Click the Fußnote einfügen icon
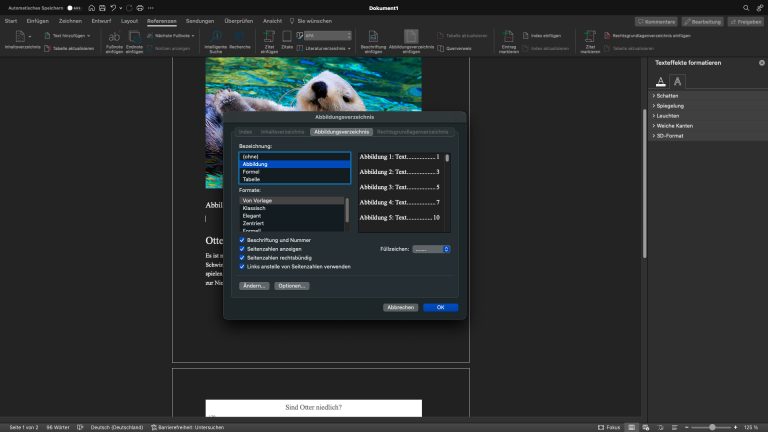This screenshot has width=768, height=432. (x=114, y=37)
